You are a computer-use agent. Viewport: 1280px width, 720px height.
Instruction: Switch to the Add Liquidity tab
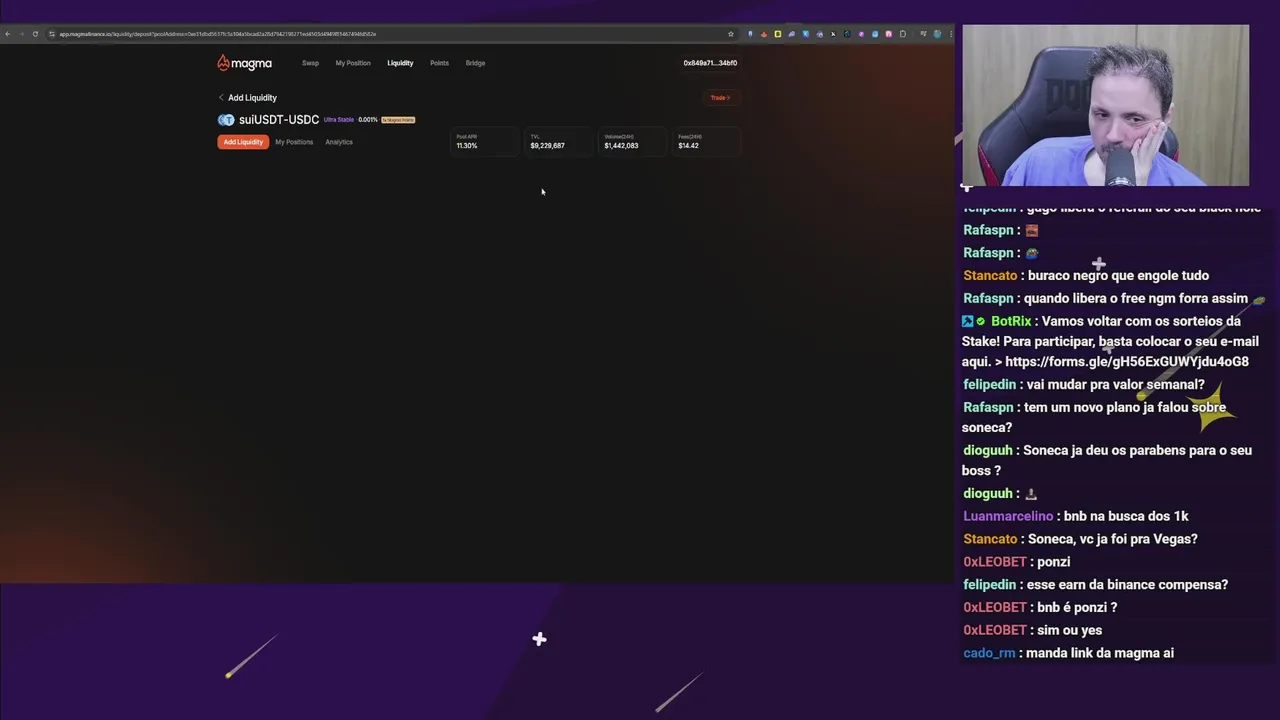(x=243, y=142)
